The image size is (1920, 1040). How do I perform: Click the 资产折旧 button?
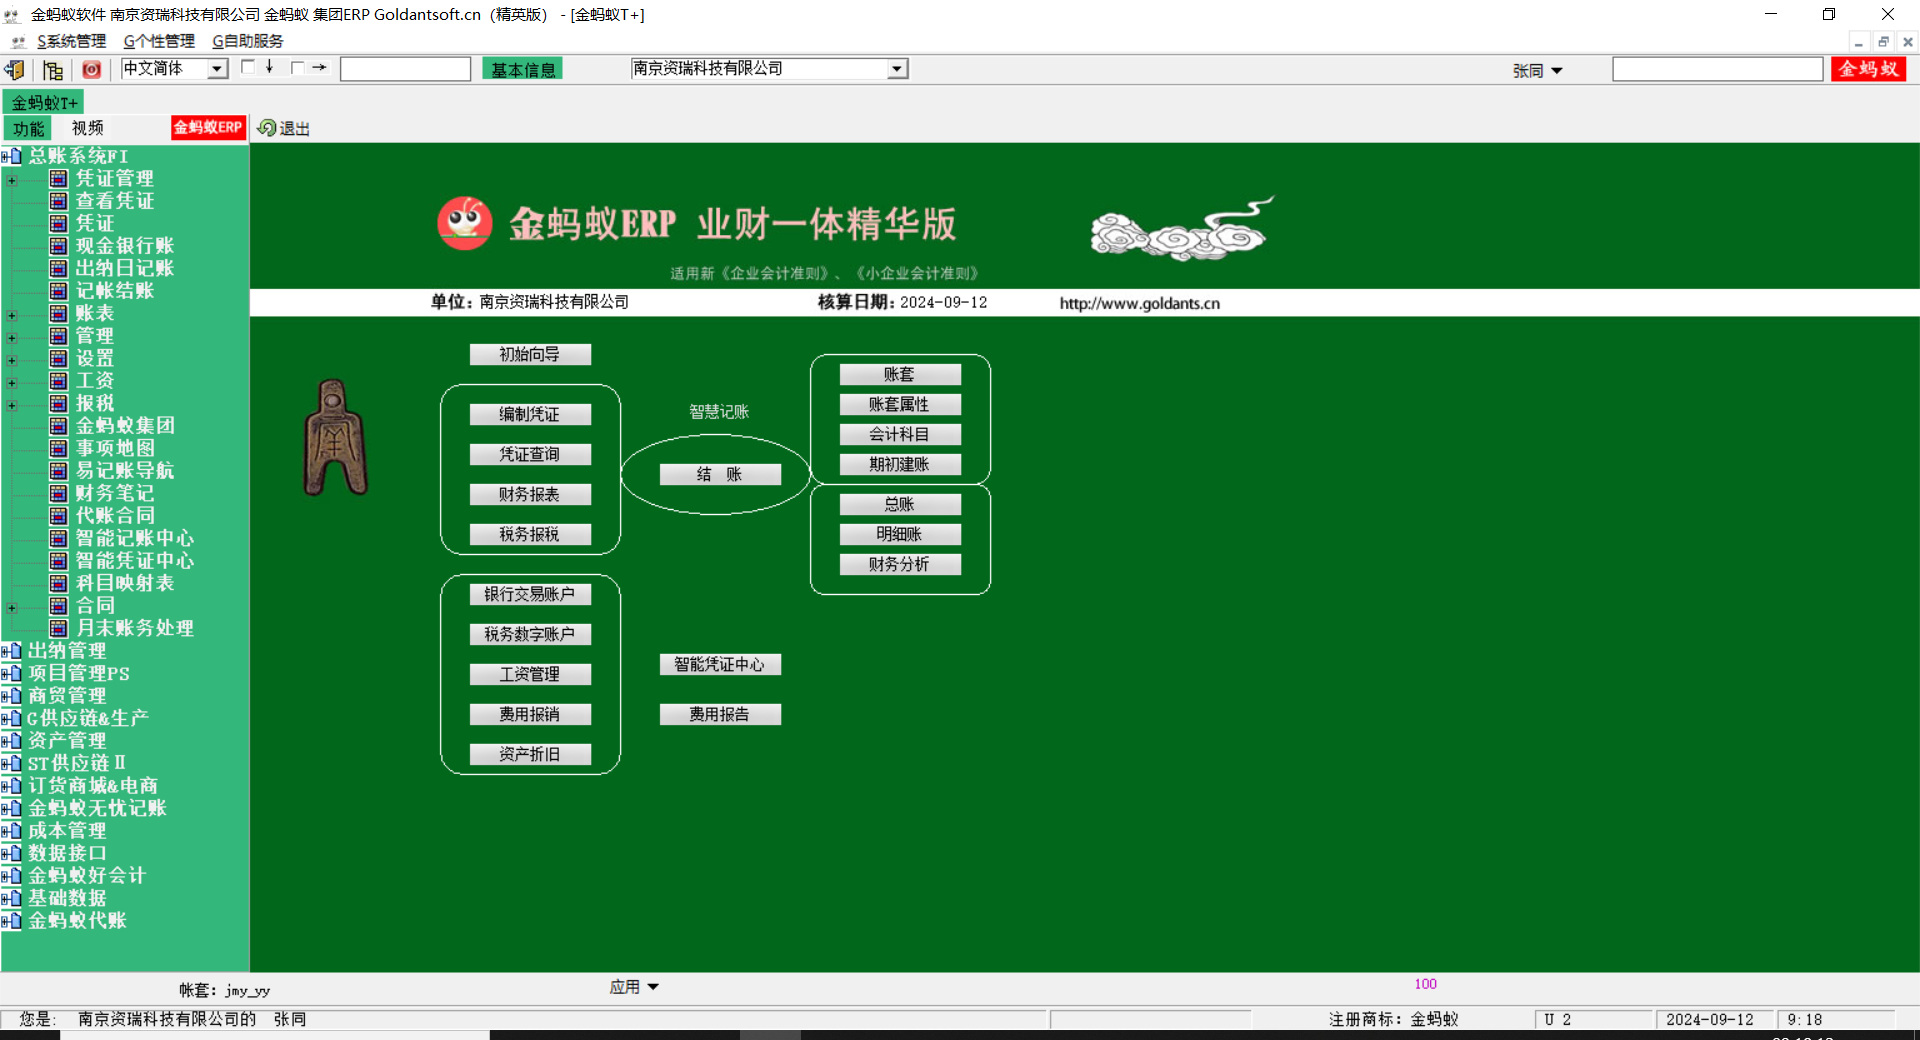(530, 754)
